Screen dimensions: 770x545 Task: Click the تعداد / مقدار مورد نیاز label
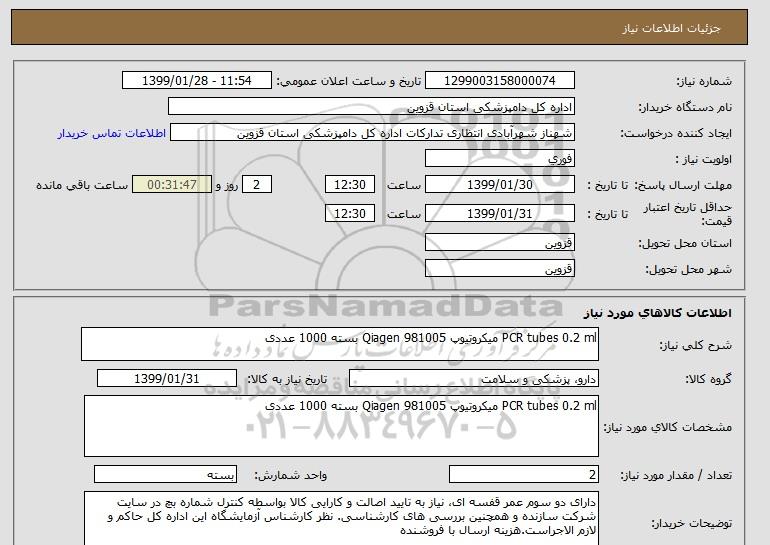click(x=676, y=475)
